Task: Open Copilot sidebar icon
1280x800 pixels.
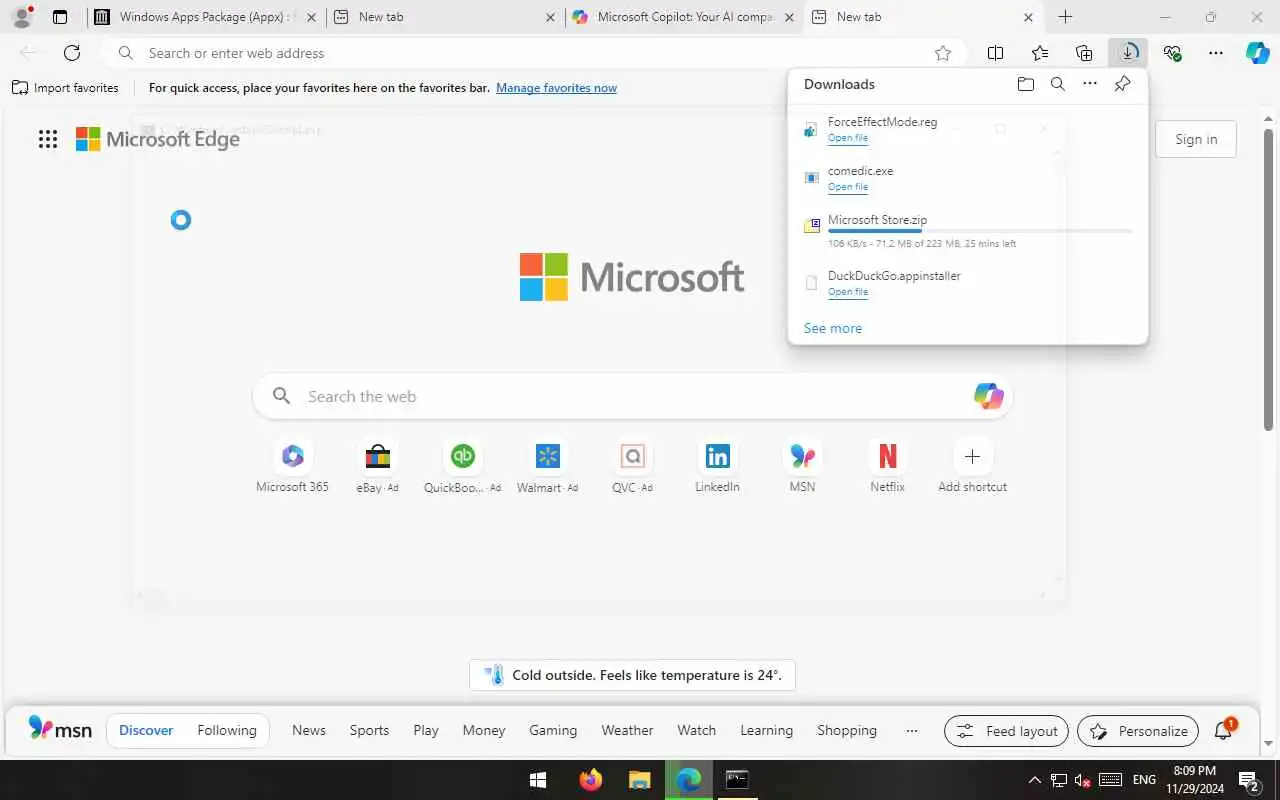Action: point(1258,53)
